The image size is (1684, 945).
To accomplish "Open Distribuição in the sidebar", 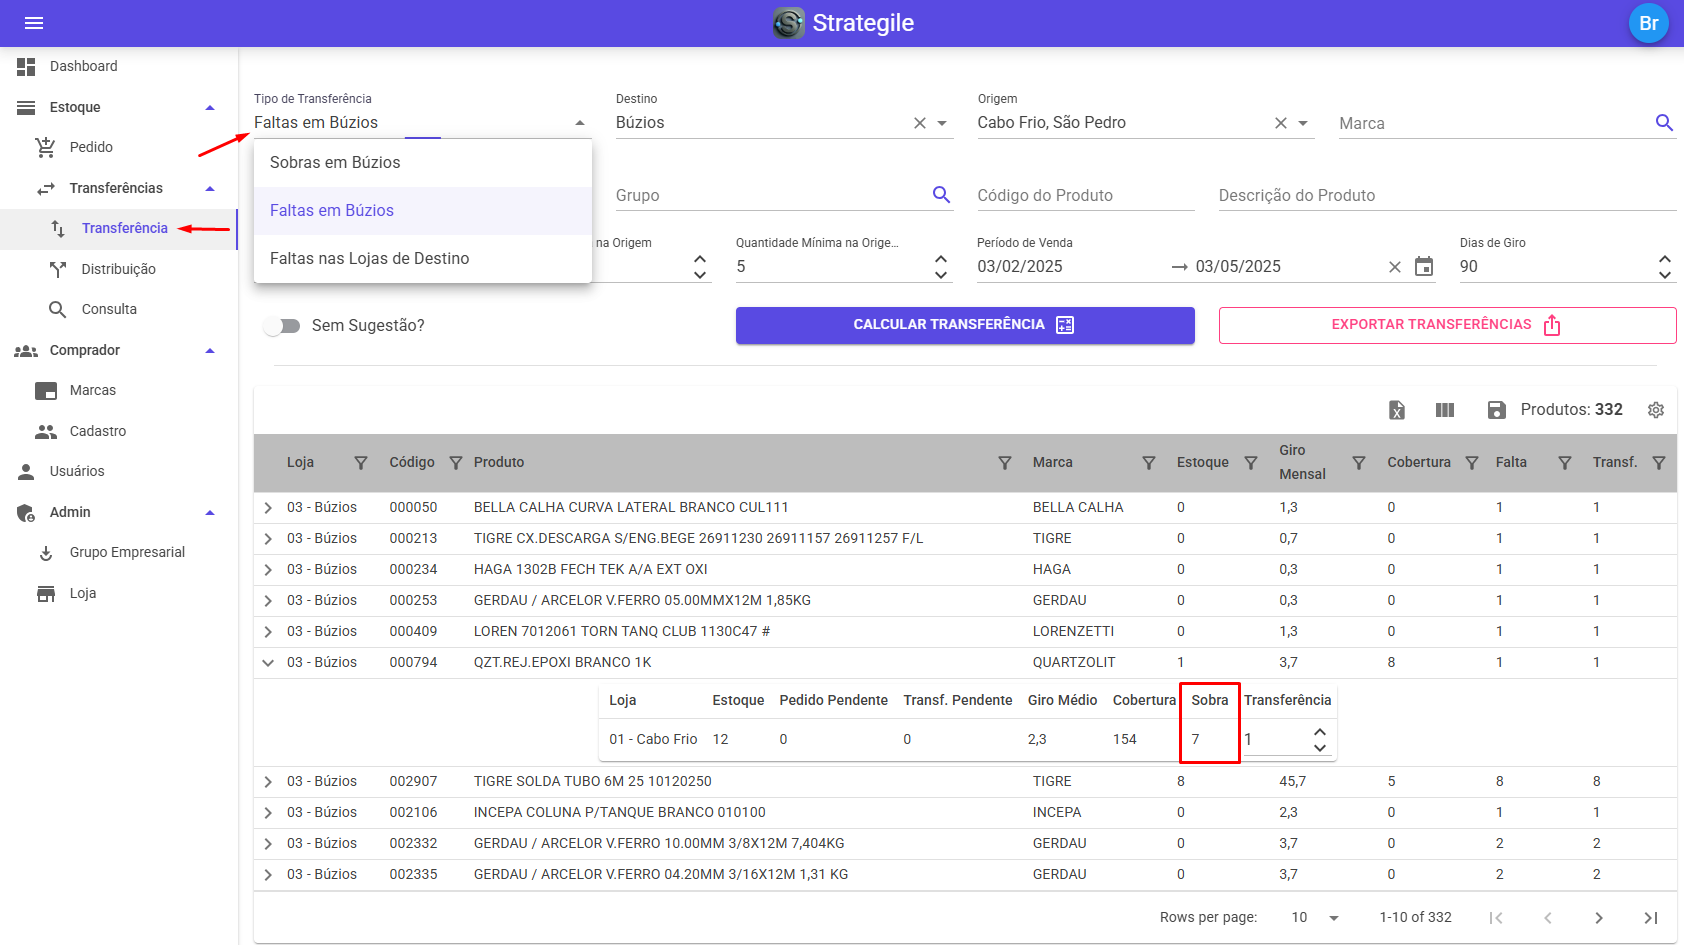I will click(x=118, y=269).
